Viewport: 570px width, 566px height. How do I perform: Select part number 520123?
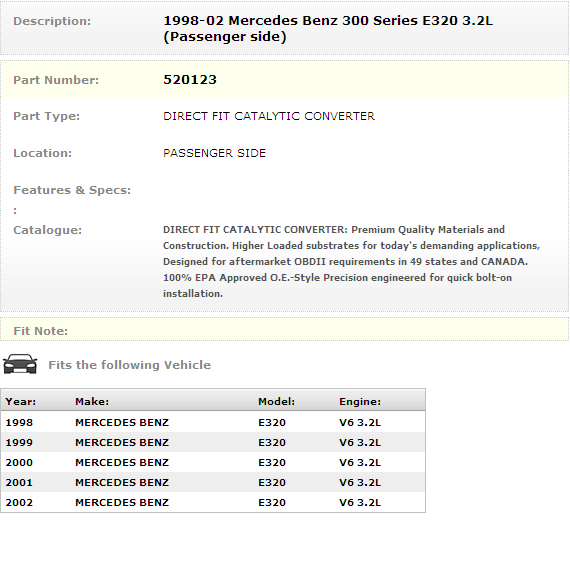coord(190,80)
